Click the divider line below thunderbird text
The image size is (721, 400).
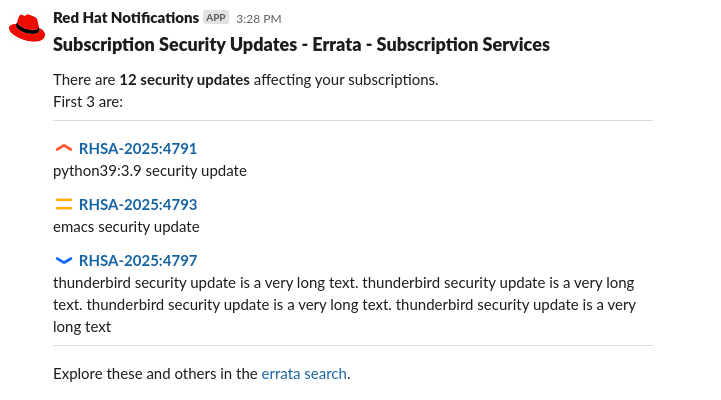(353, 346)
